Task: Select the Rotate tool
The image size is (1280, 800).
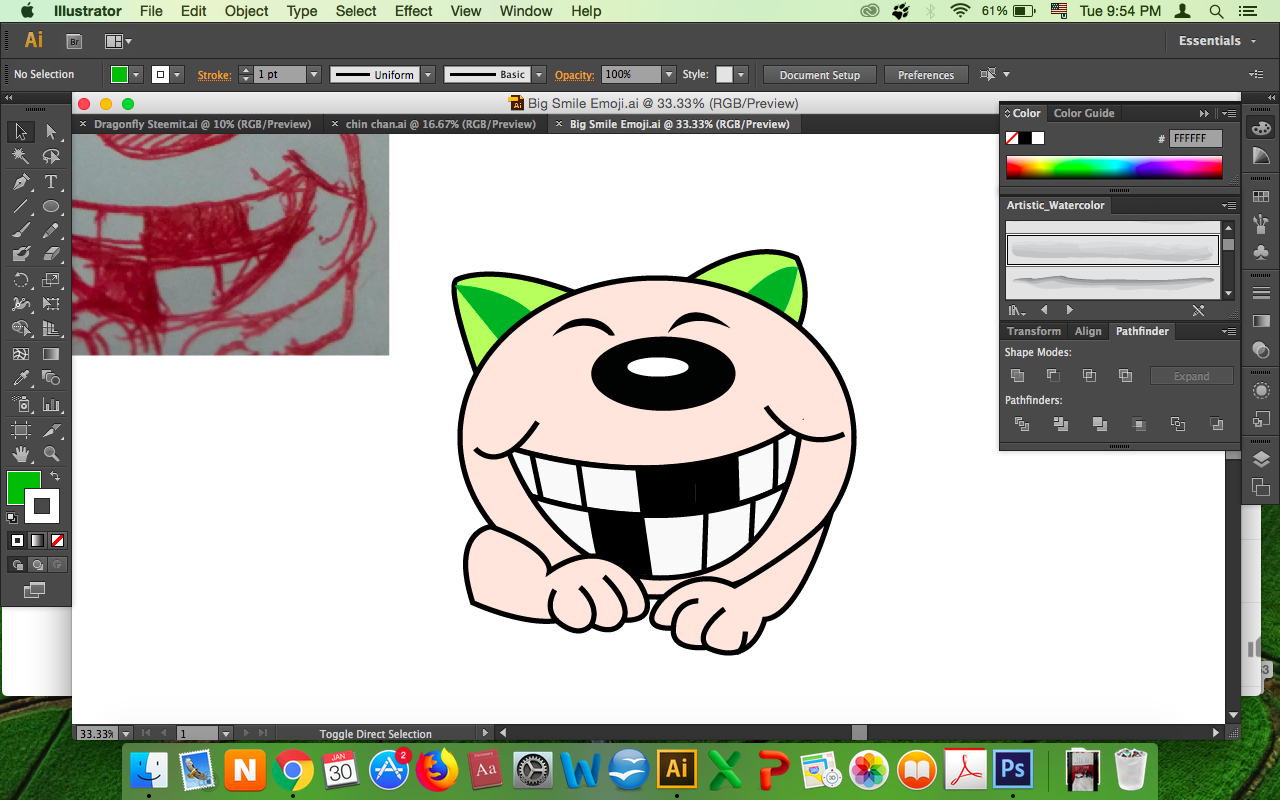Action: (21, 280)
